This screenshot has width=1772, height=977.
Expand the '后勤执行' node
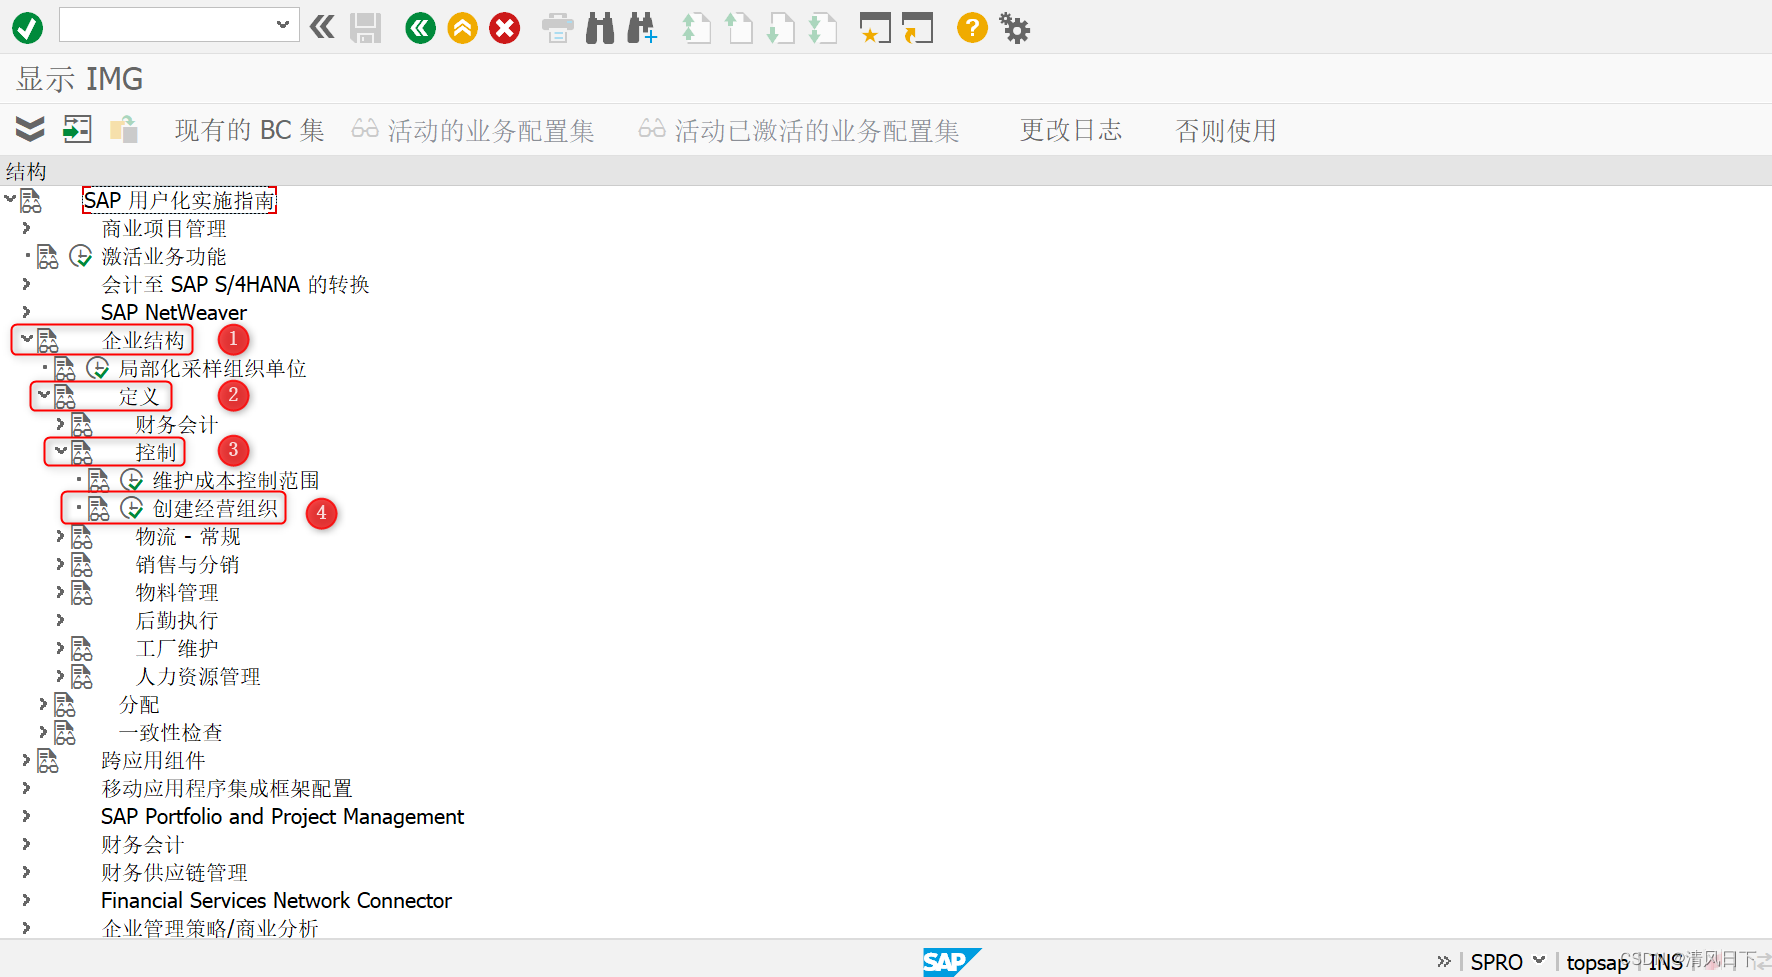tap(60, 620)
